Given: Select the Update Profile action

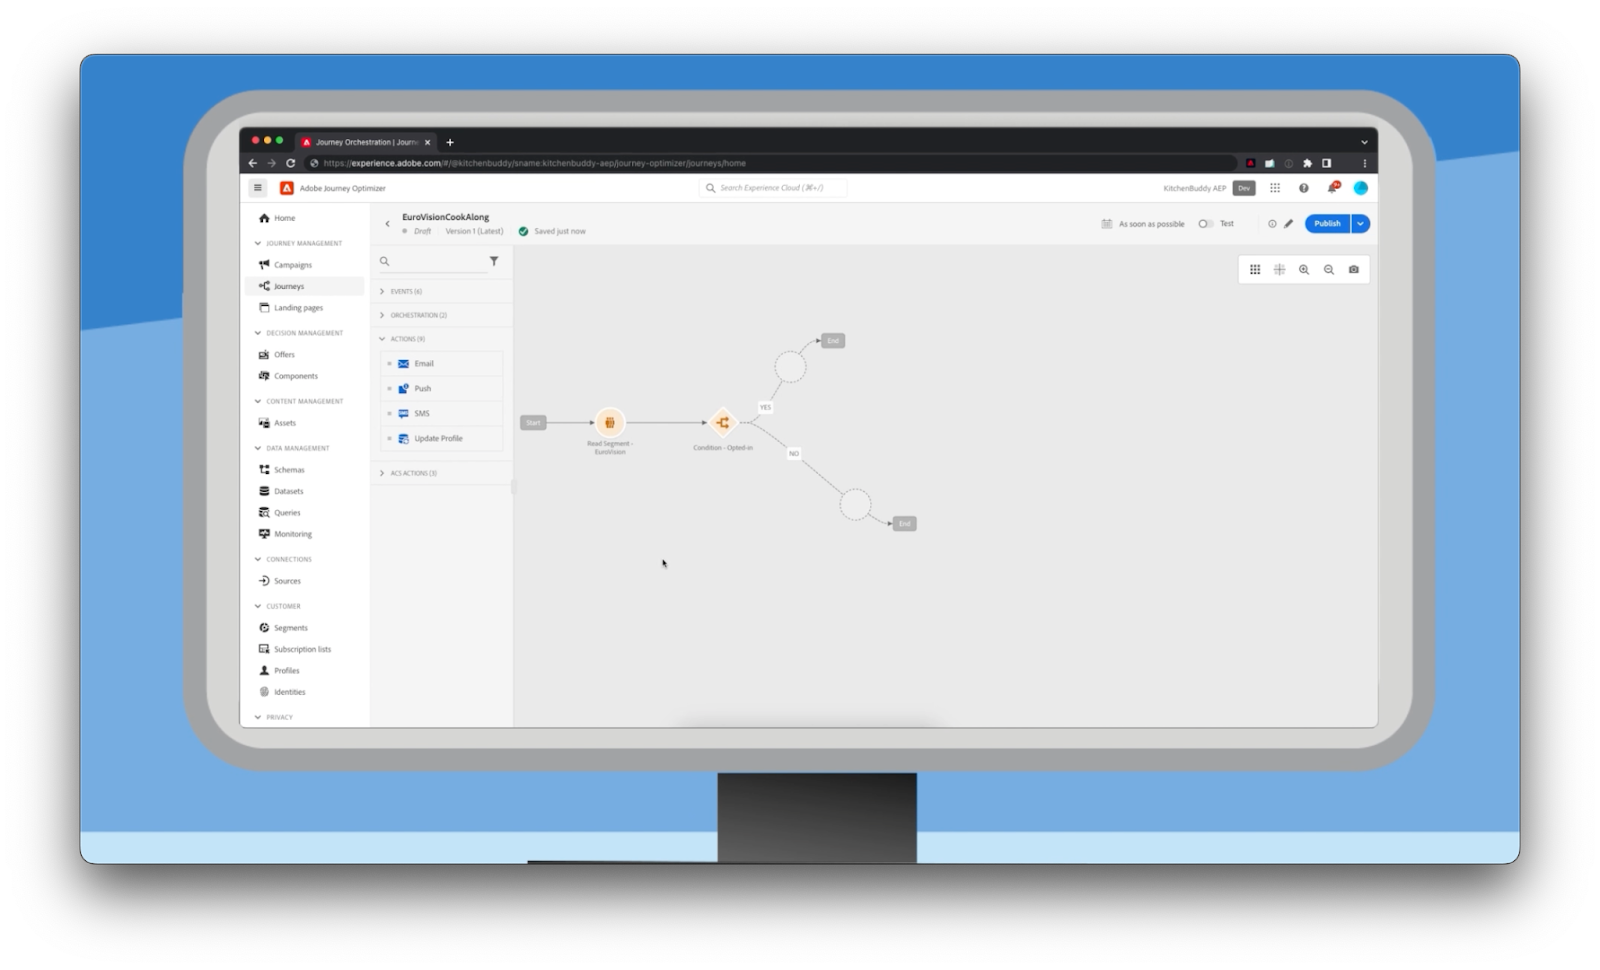Looking at the screenshot, I should 441,438.
